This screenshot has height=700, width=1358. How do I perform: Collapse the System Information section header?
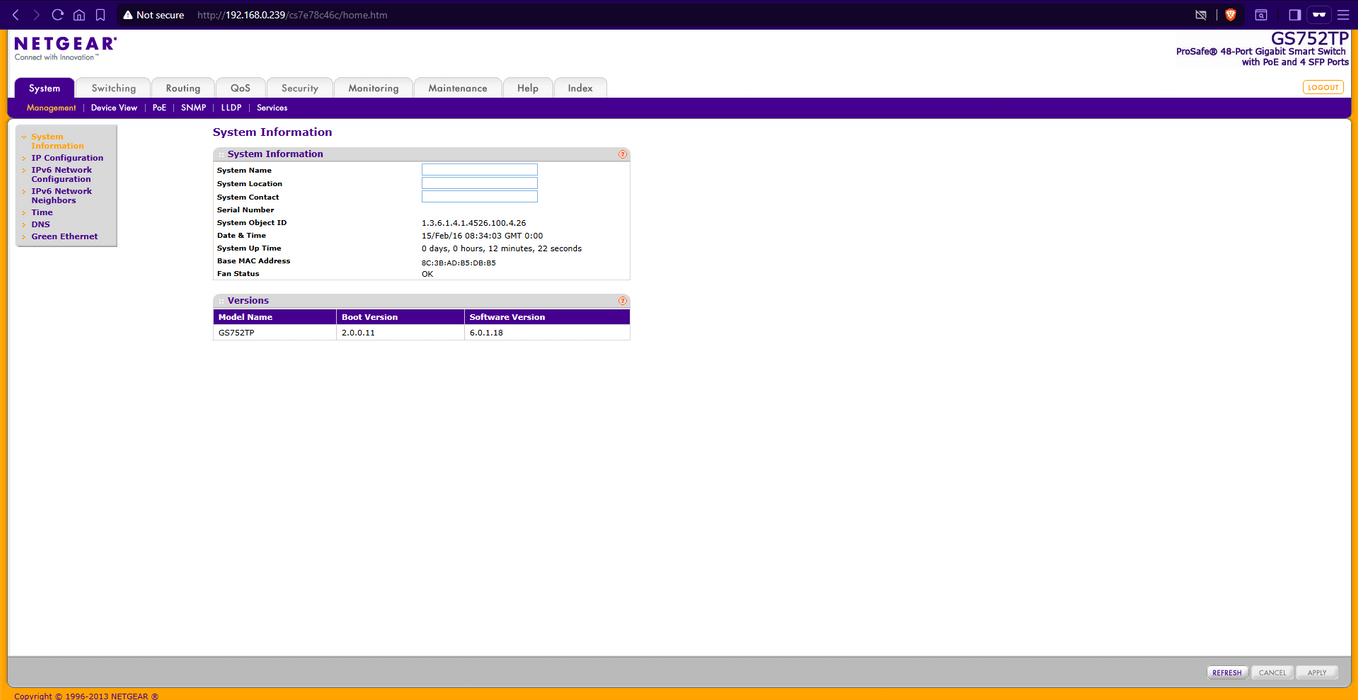[x=421, y=154]
